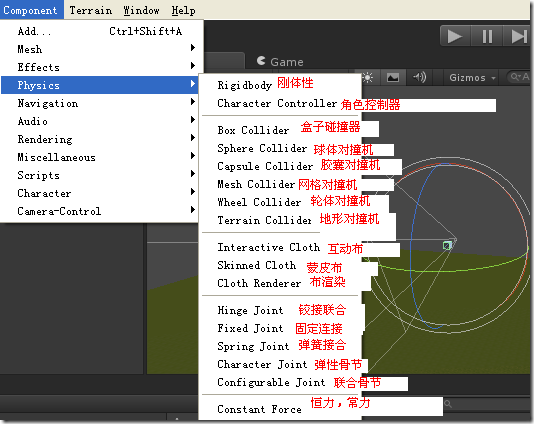This screenshot has width=534, height=424.
Task: Click the bottom panel search magnifier
Action: click(x=448, y=404)
